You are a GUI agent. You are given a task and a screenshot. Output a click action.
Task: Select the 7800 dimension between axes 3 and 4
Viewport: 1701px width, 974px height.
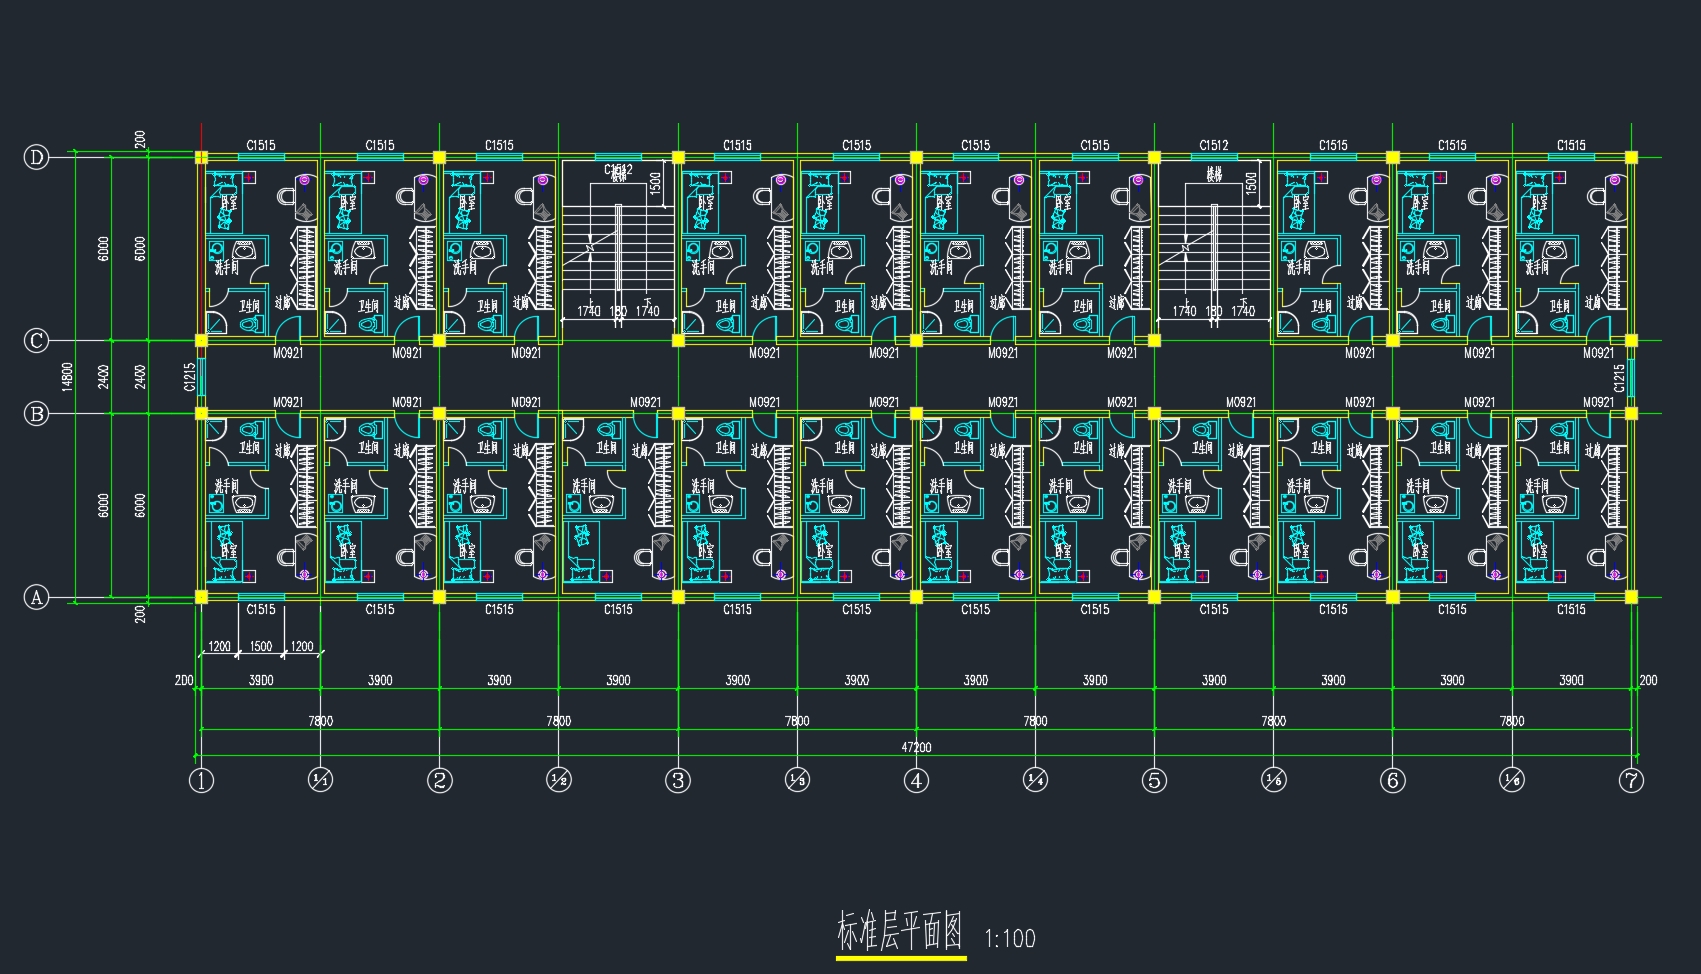tap(797, 721)
